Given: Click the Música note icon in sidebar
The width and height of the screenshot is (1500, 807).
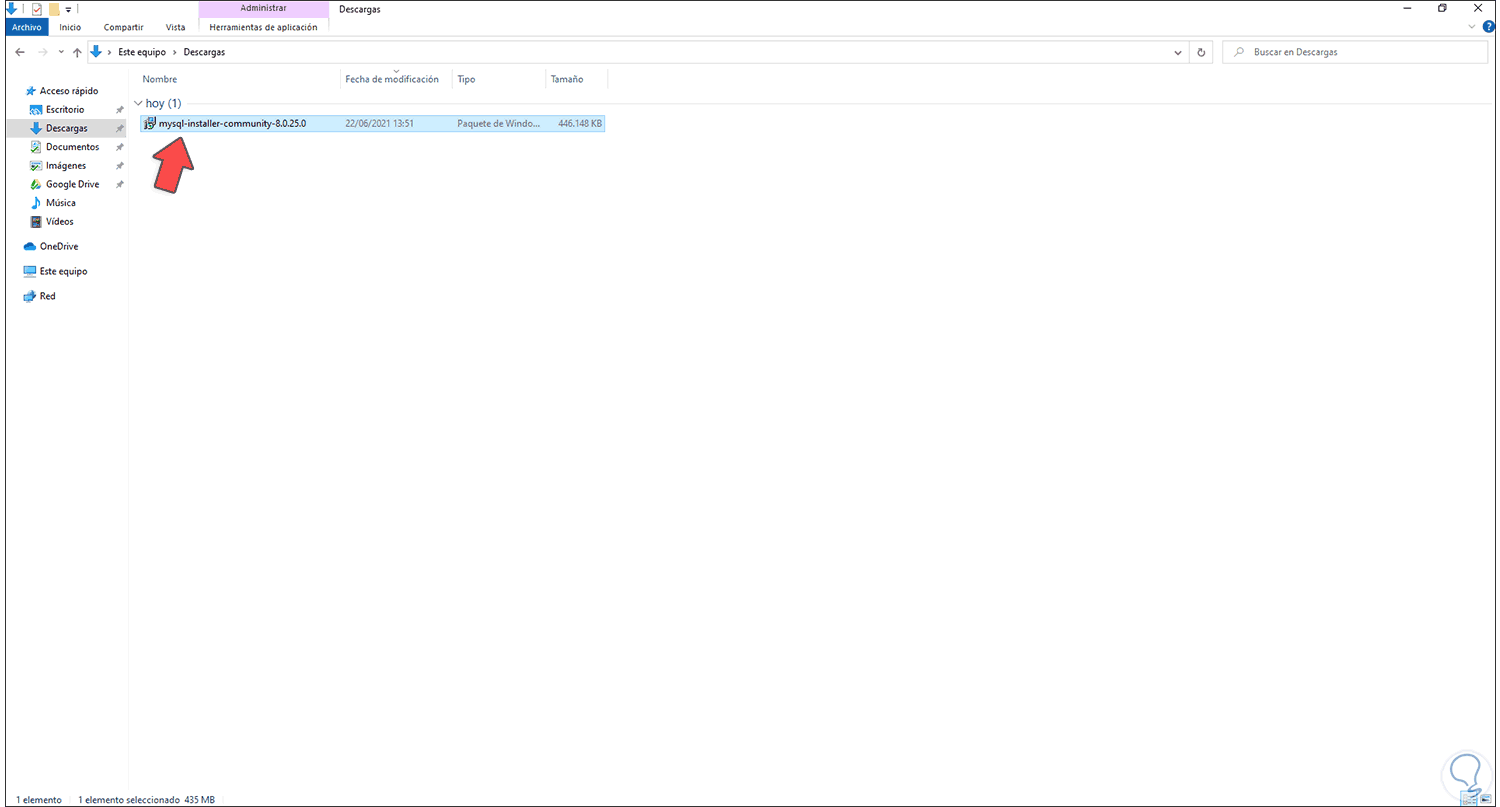Looking at the screenshot, I should [x=36, y=203].
